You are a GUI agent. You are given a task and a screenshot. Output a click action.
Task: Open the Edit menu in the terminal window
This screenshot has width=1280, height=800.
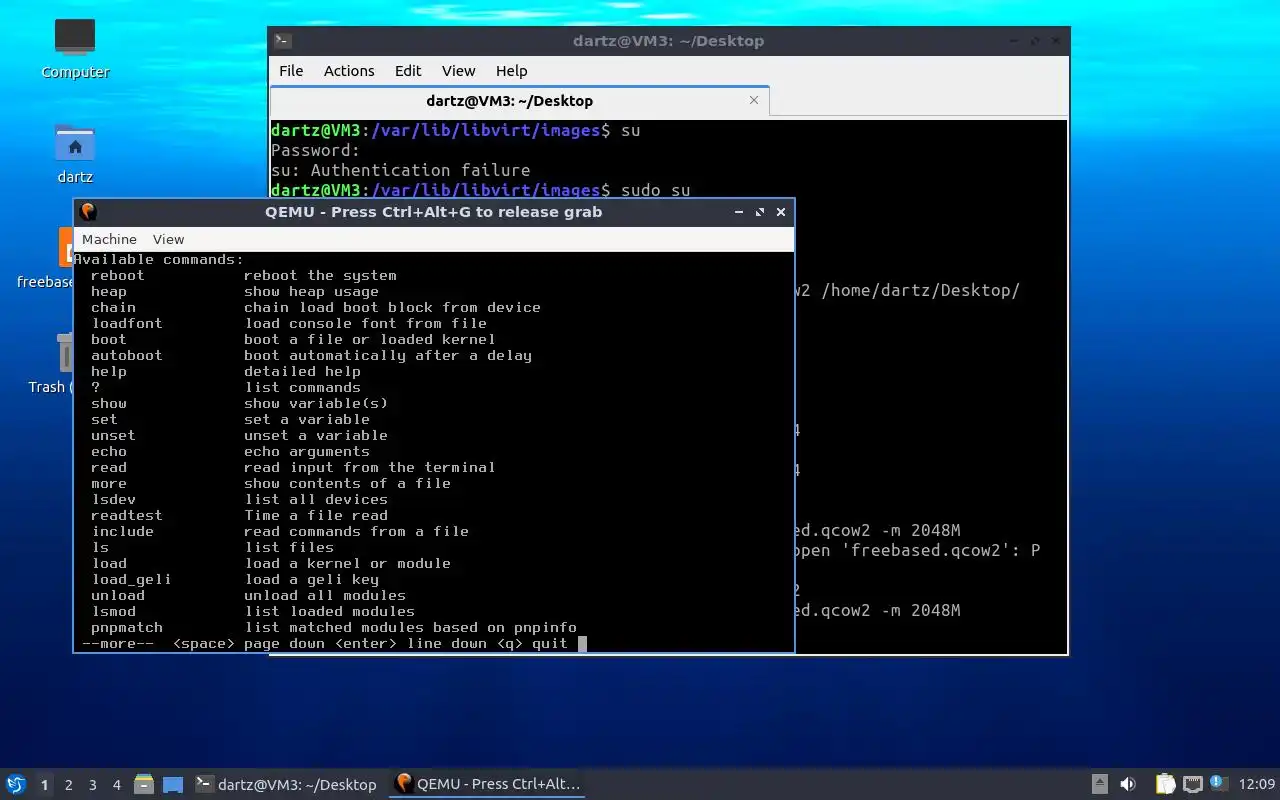point(408,71)
